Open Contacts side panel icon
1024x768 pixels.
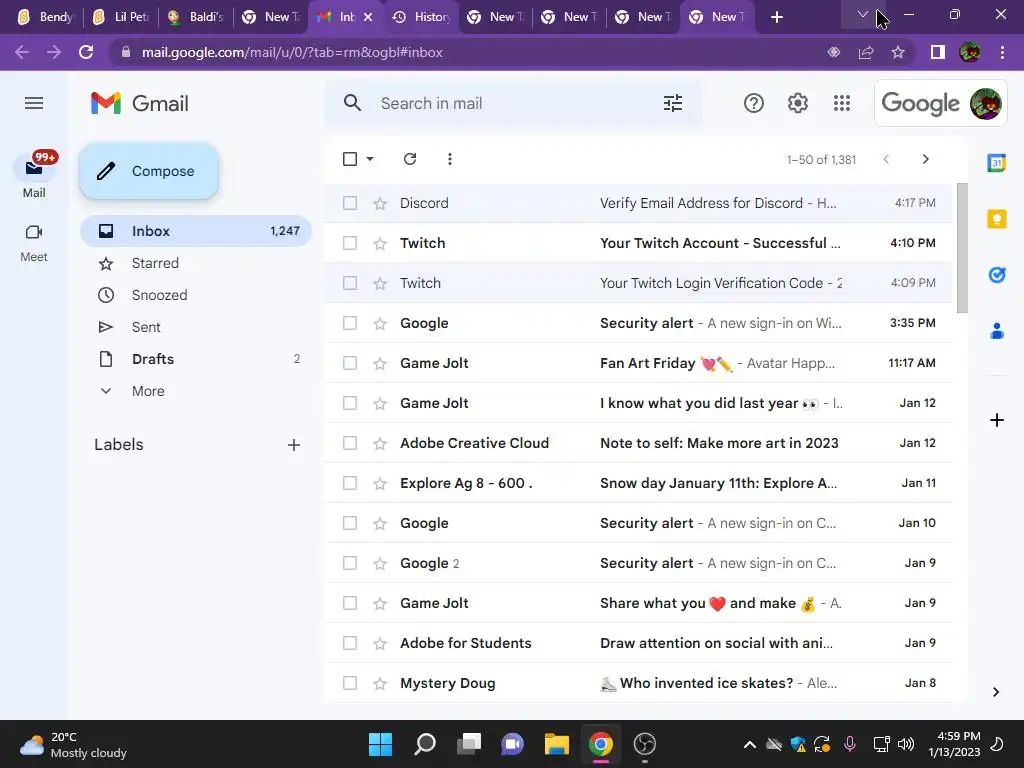click(x=997, y=331)
